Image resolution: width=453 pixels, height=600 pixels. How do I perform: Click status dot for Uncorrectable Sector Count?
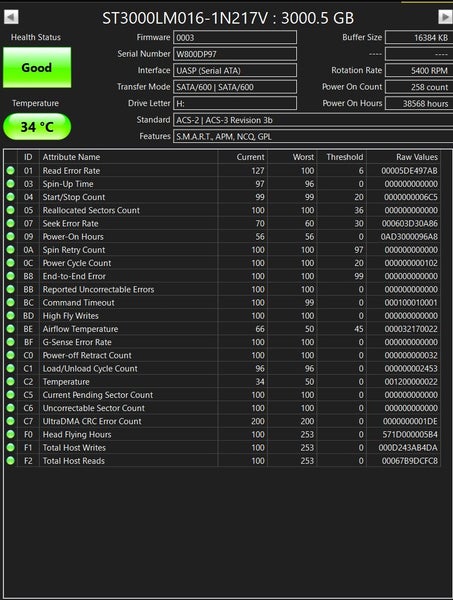coord(11,408)
